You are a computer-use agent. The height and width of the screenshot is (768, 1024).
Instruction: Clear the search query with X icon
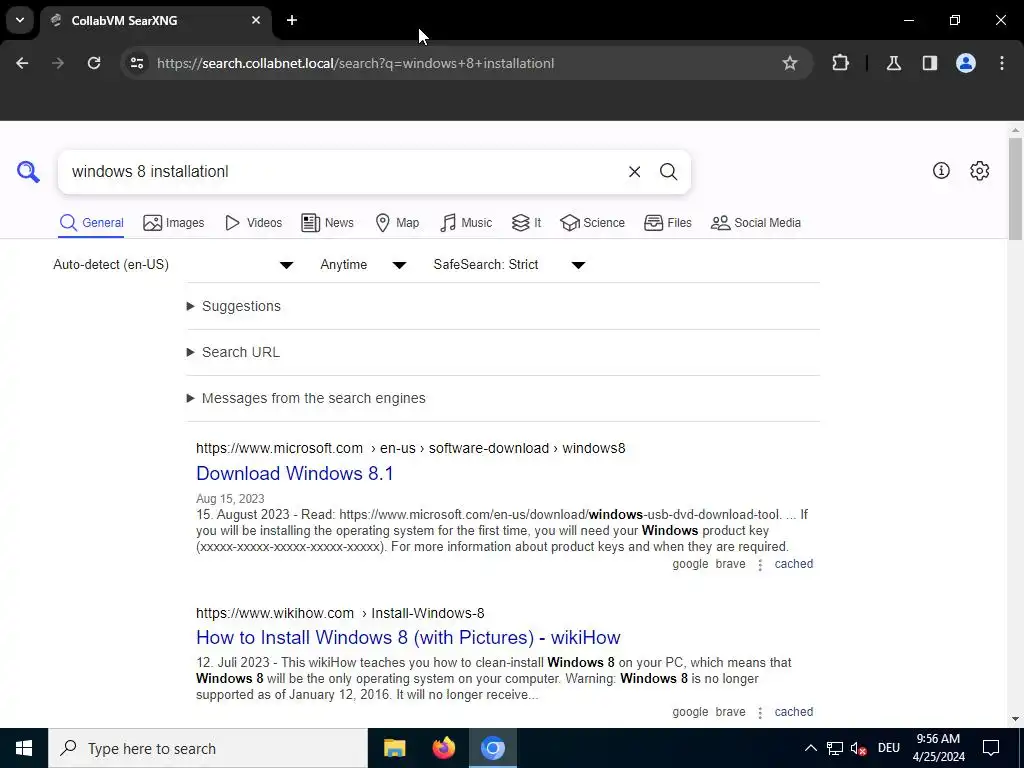click(x=634, y=172)
